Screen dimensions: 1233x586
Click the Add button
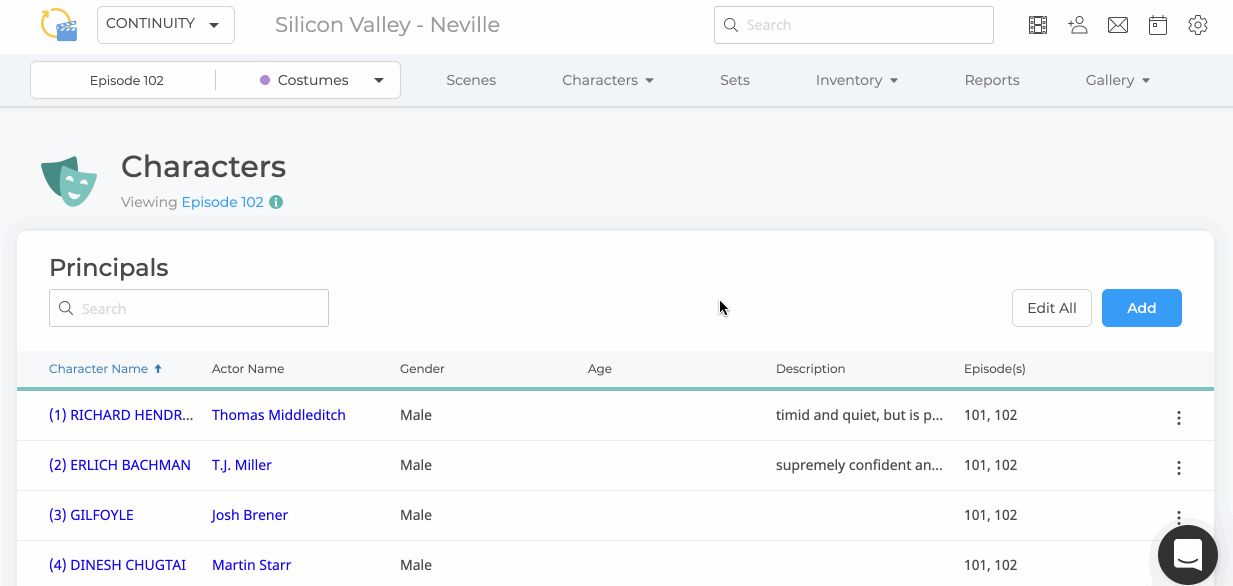coord(1142,308)
